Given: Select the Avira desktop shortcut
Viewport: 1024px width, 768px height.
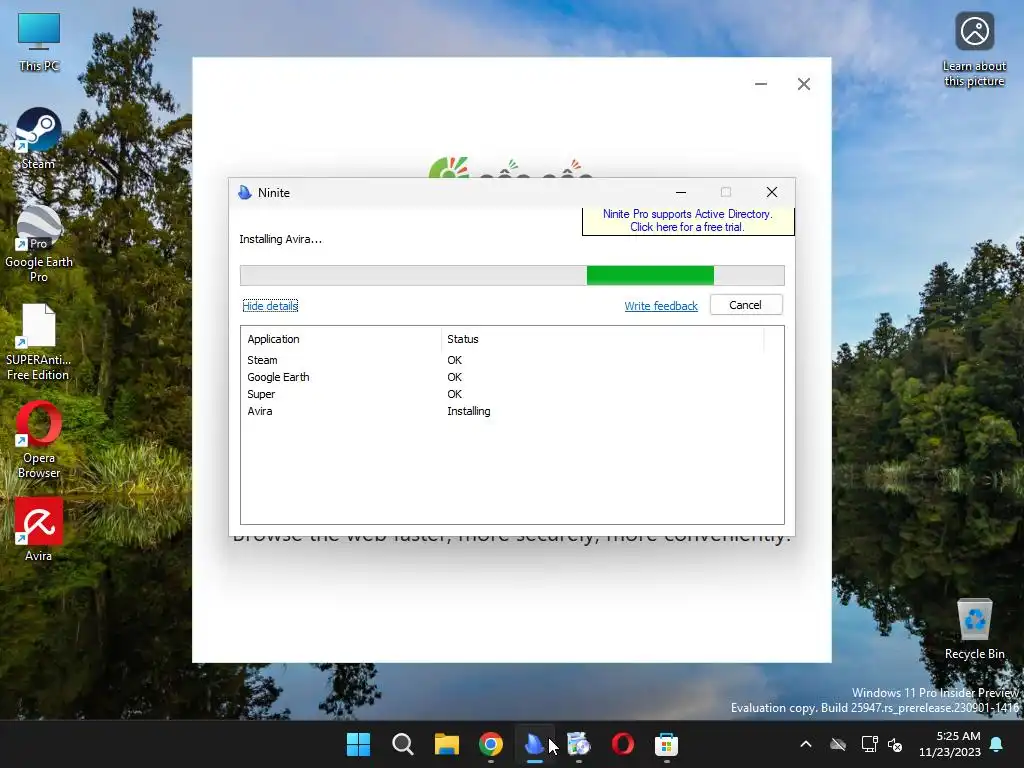Looking at the screenshot, I should tap(39, 530).
